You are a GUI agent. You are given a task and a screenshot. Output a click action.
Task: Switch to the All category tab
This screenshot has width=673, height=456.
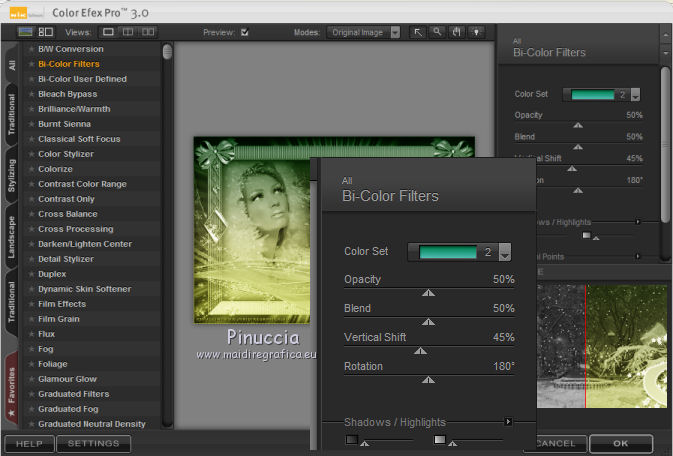12,65
